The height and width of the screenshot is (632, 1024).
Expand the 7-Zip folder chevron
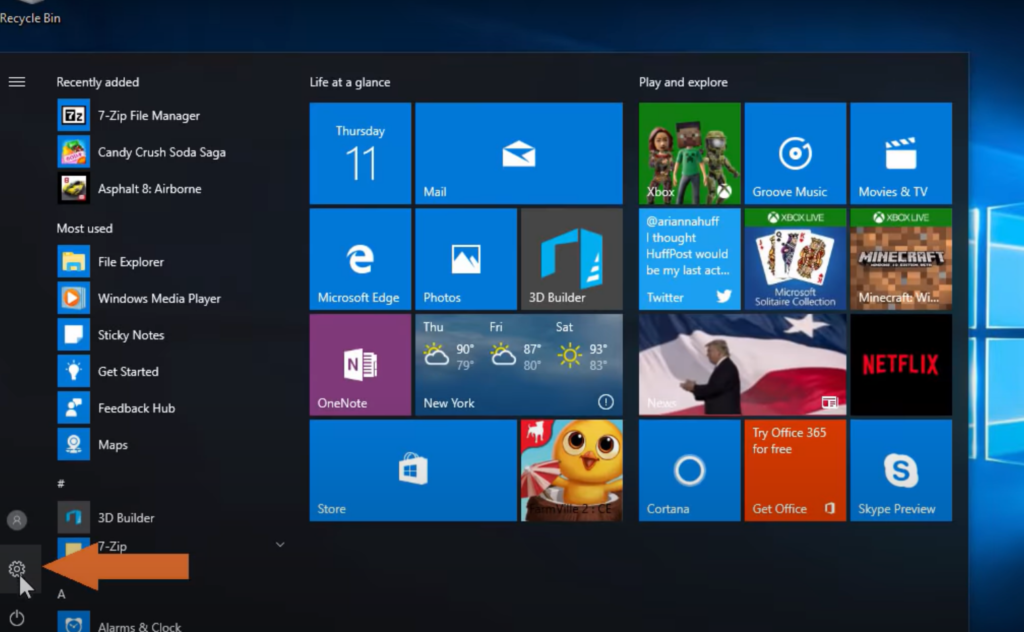[x=280, y=545]
